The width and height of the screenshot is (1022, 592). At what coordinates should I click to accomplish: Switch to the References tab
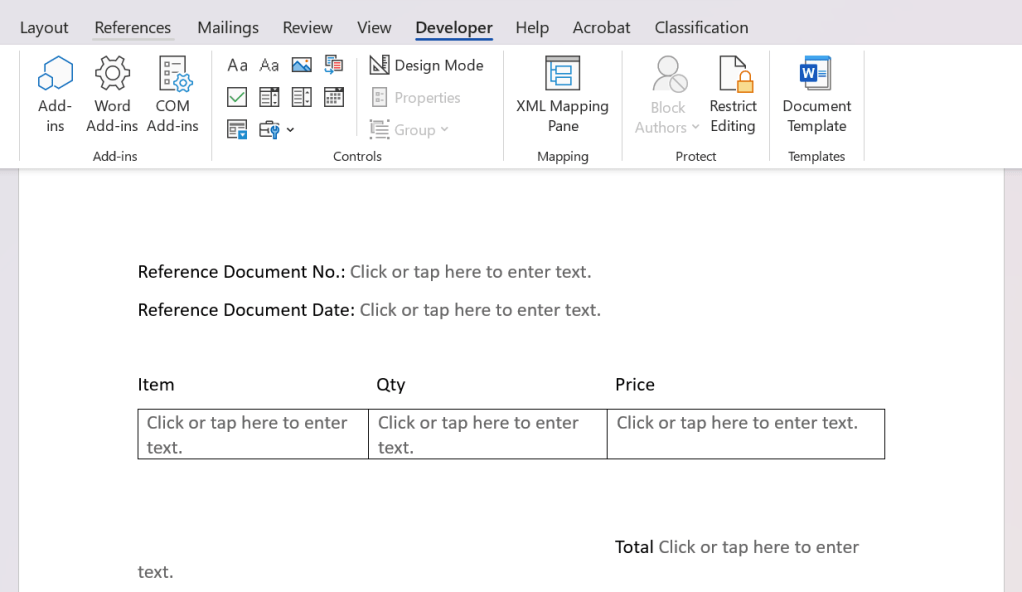(133, 27)
